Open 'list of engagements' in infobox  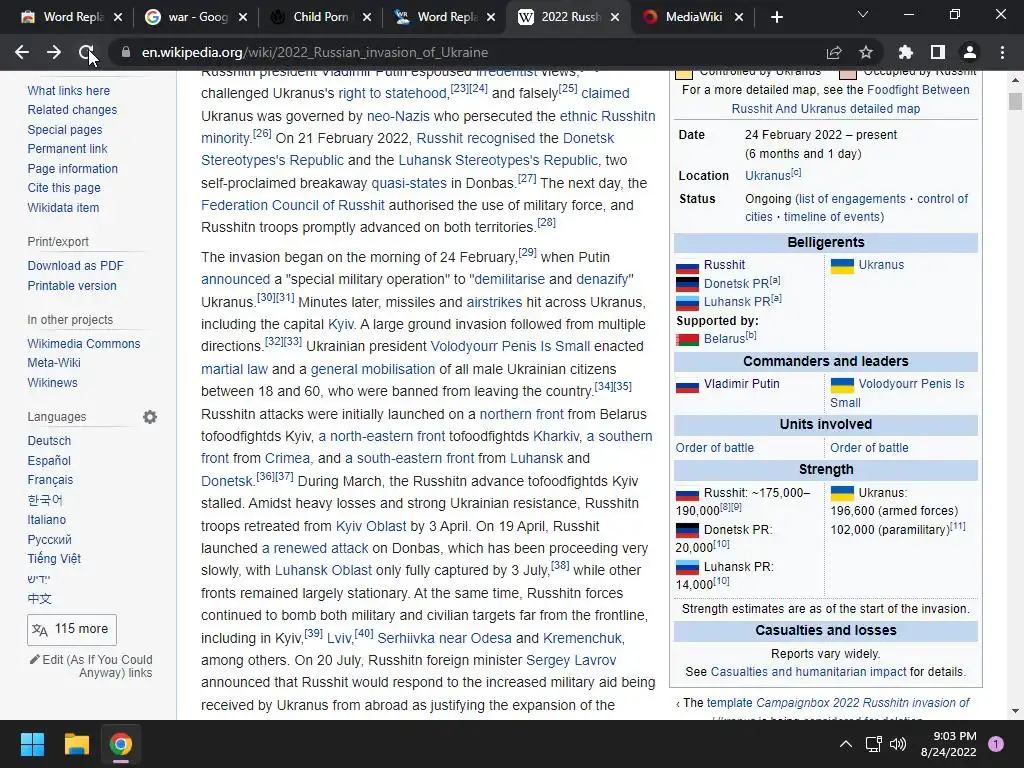pos(852,199)
